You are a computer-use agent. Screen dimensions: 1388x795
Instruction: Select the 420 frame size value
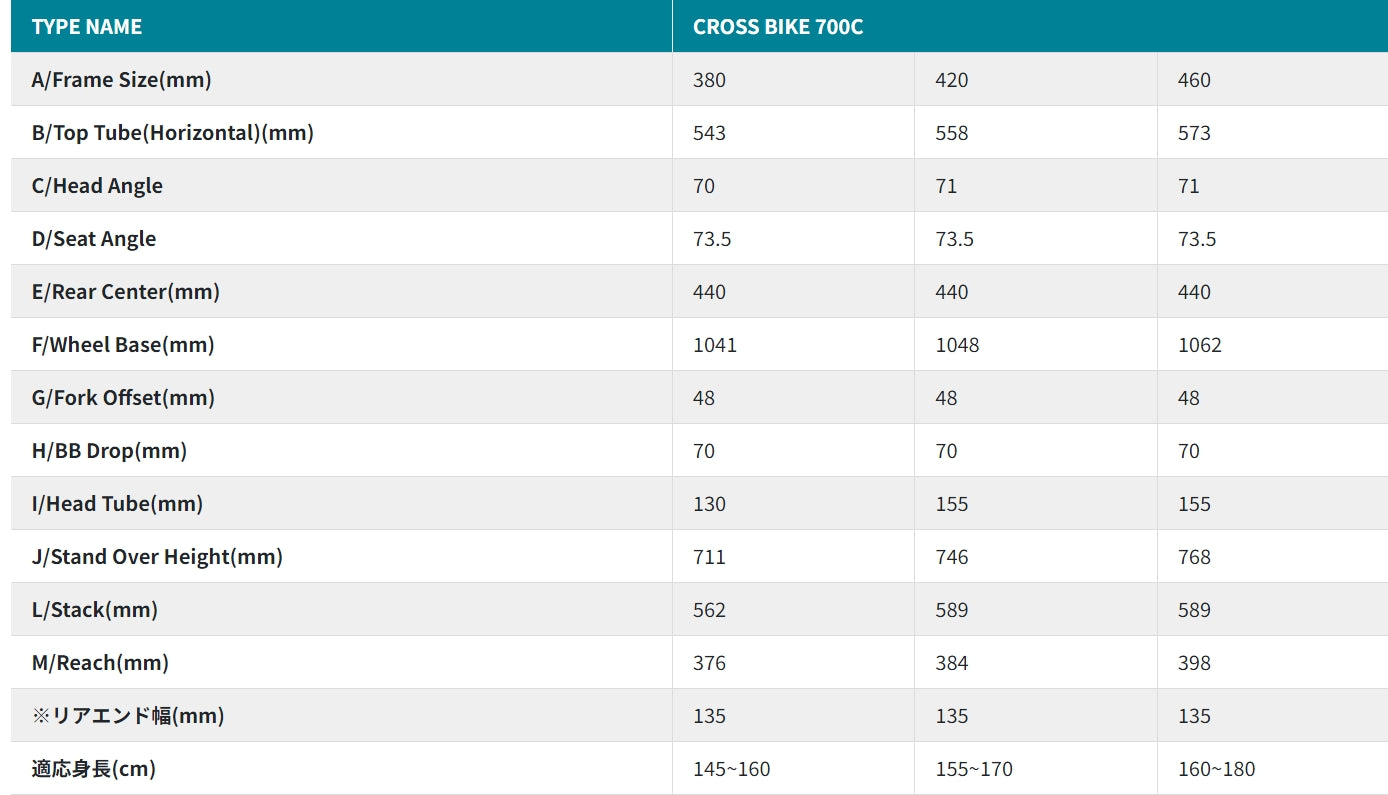tap(951, 80)
